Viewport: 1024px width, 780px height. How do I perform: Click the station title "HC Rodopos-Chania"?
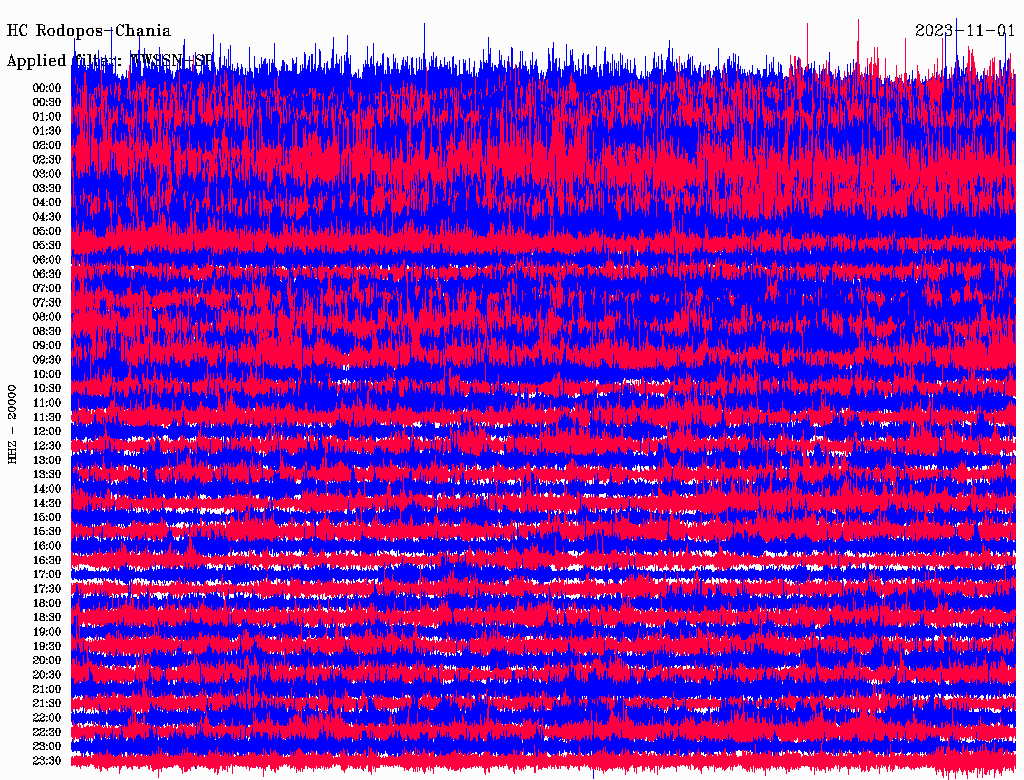tap(89, 31)
